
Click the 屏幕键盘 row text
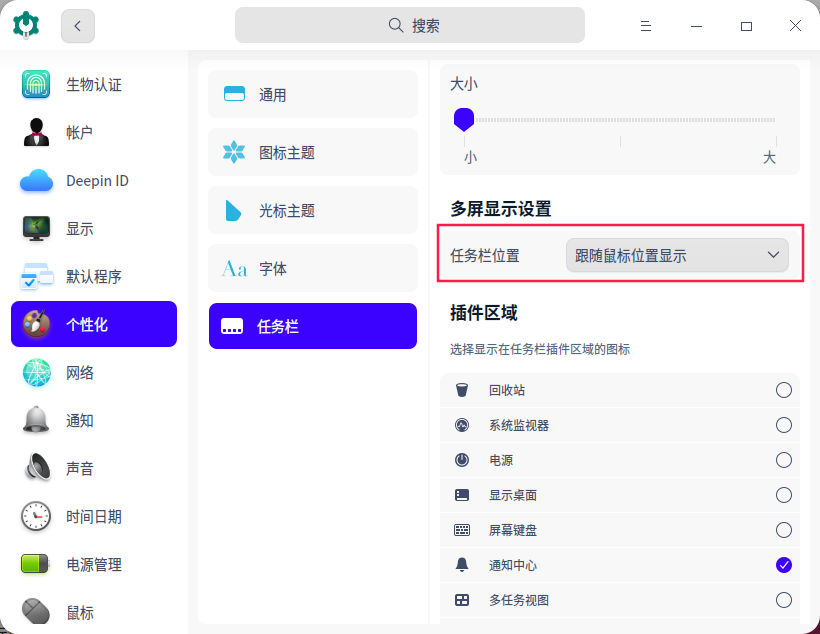click(513, 530)
